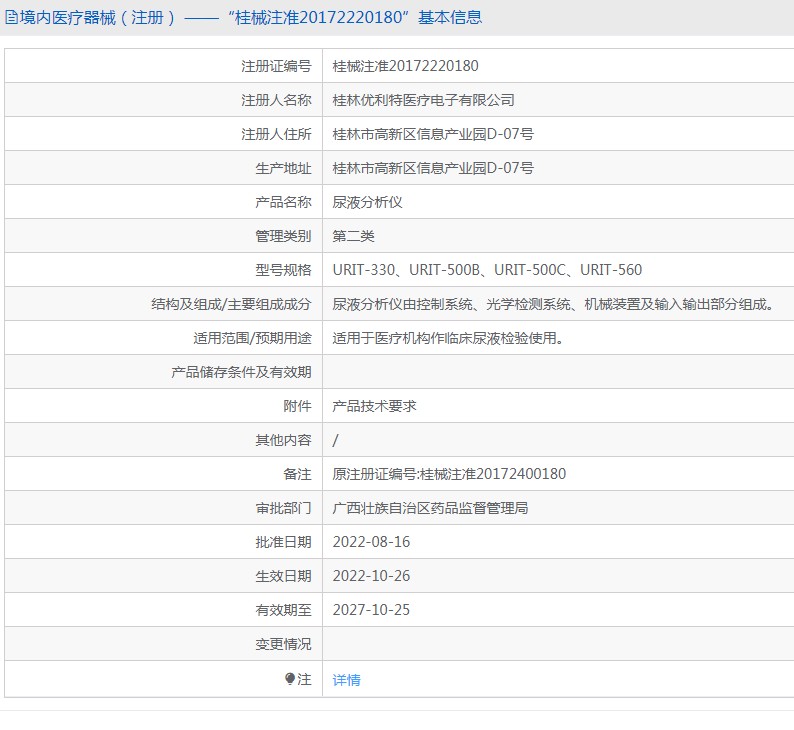Image resolution: width=794 pixels, height=730 pixels.
Task: Click the 产品储存条件及有效期 label
Action: coord(241,372)
